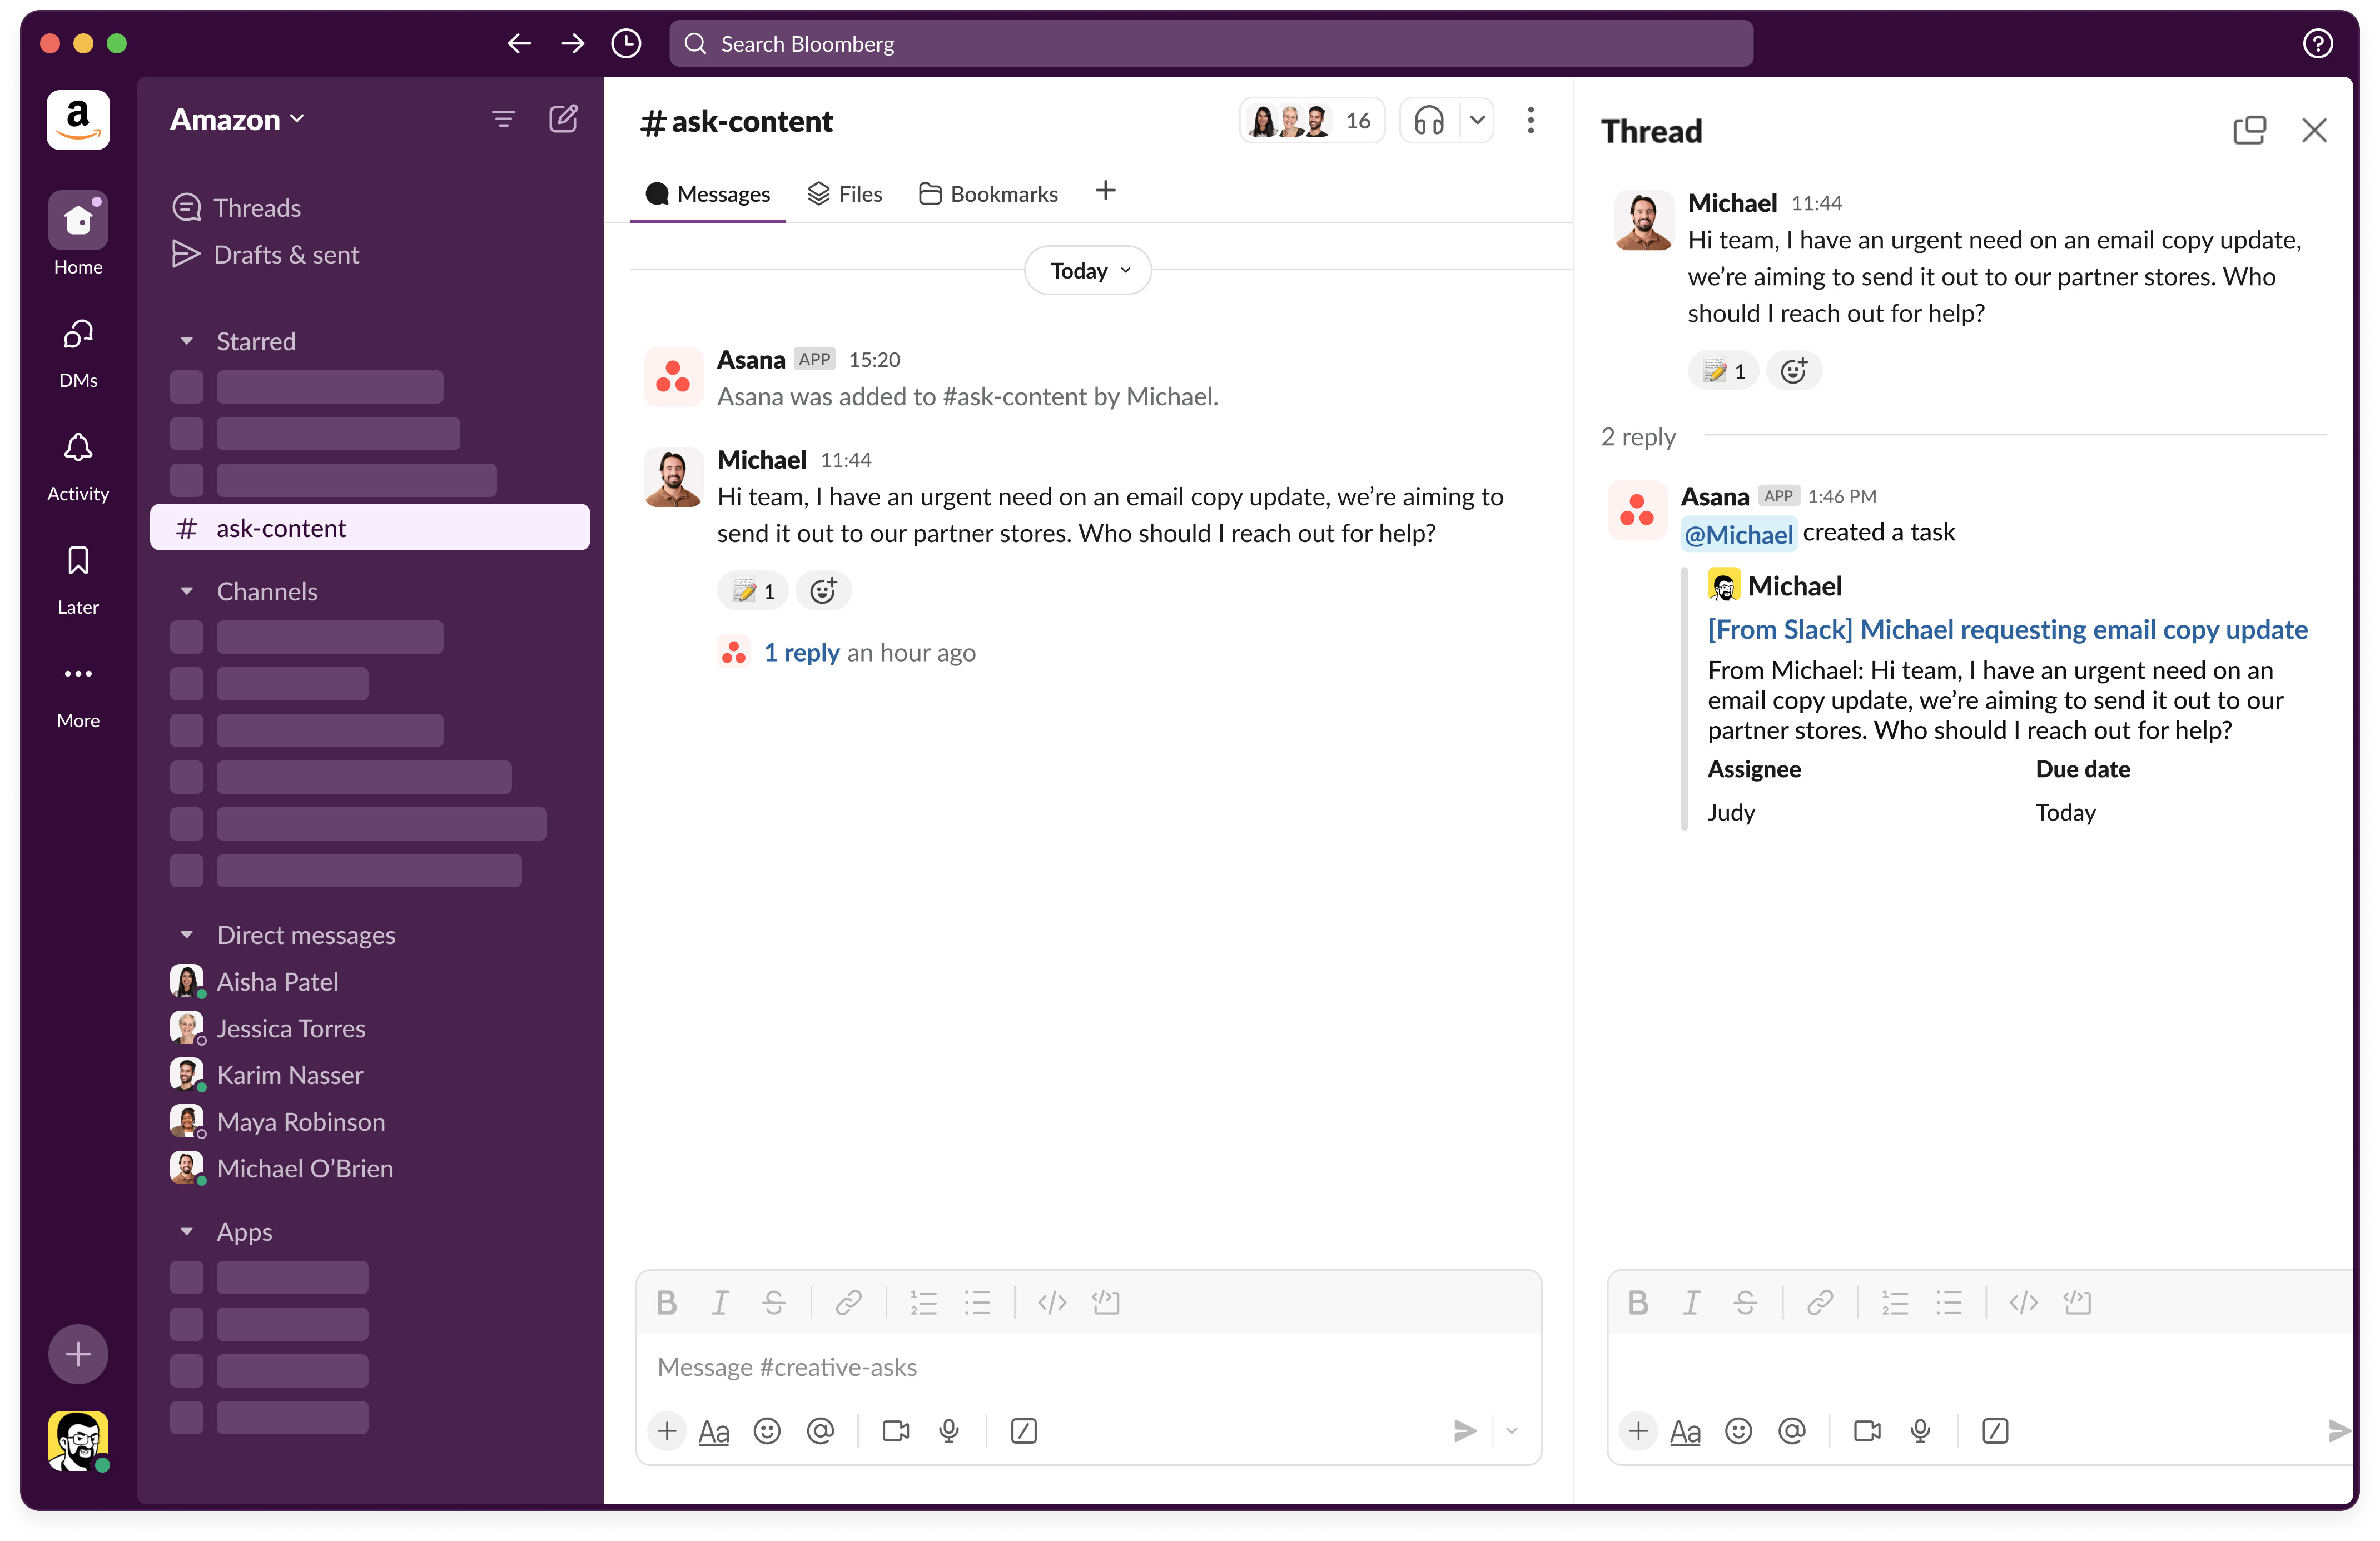Start a huddle with headphones icon
Image resolution: width=2380 pixels, height=1541 pixels.
(x=1428, y=121)
